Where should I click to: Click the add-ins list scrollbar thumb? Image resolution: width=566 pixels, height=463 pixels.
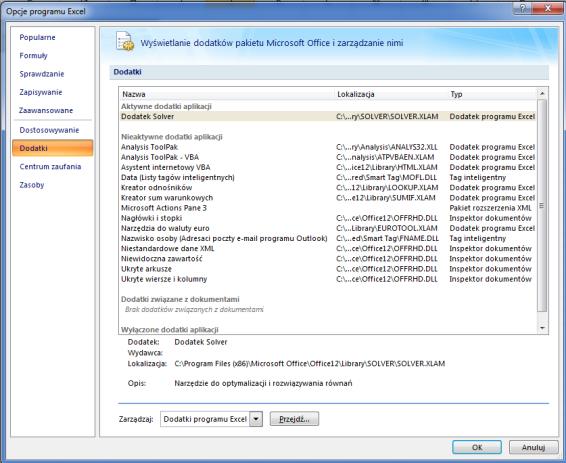542,206
